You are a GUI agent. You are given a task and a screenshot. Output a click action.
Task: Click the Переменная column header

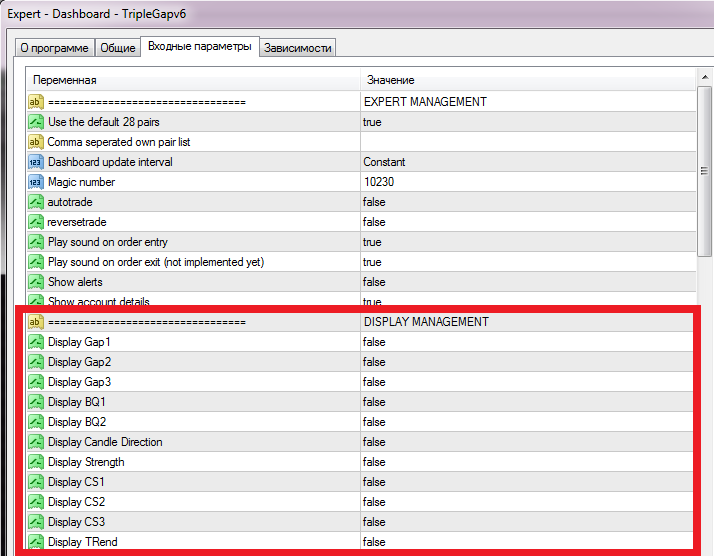click(193, 80)
